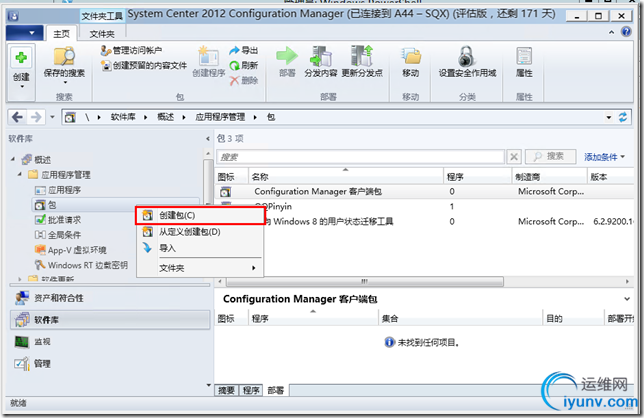Click Create Program (创建程序) icon
This screenshot has width=644, height=418.
[x=209, y=57]
